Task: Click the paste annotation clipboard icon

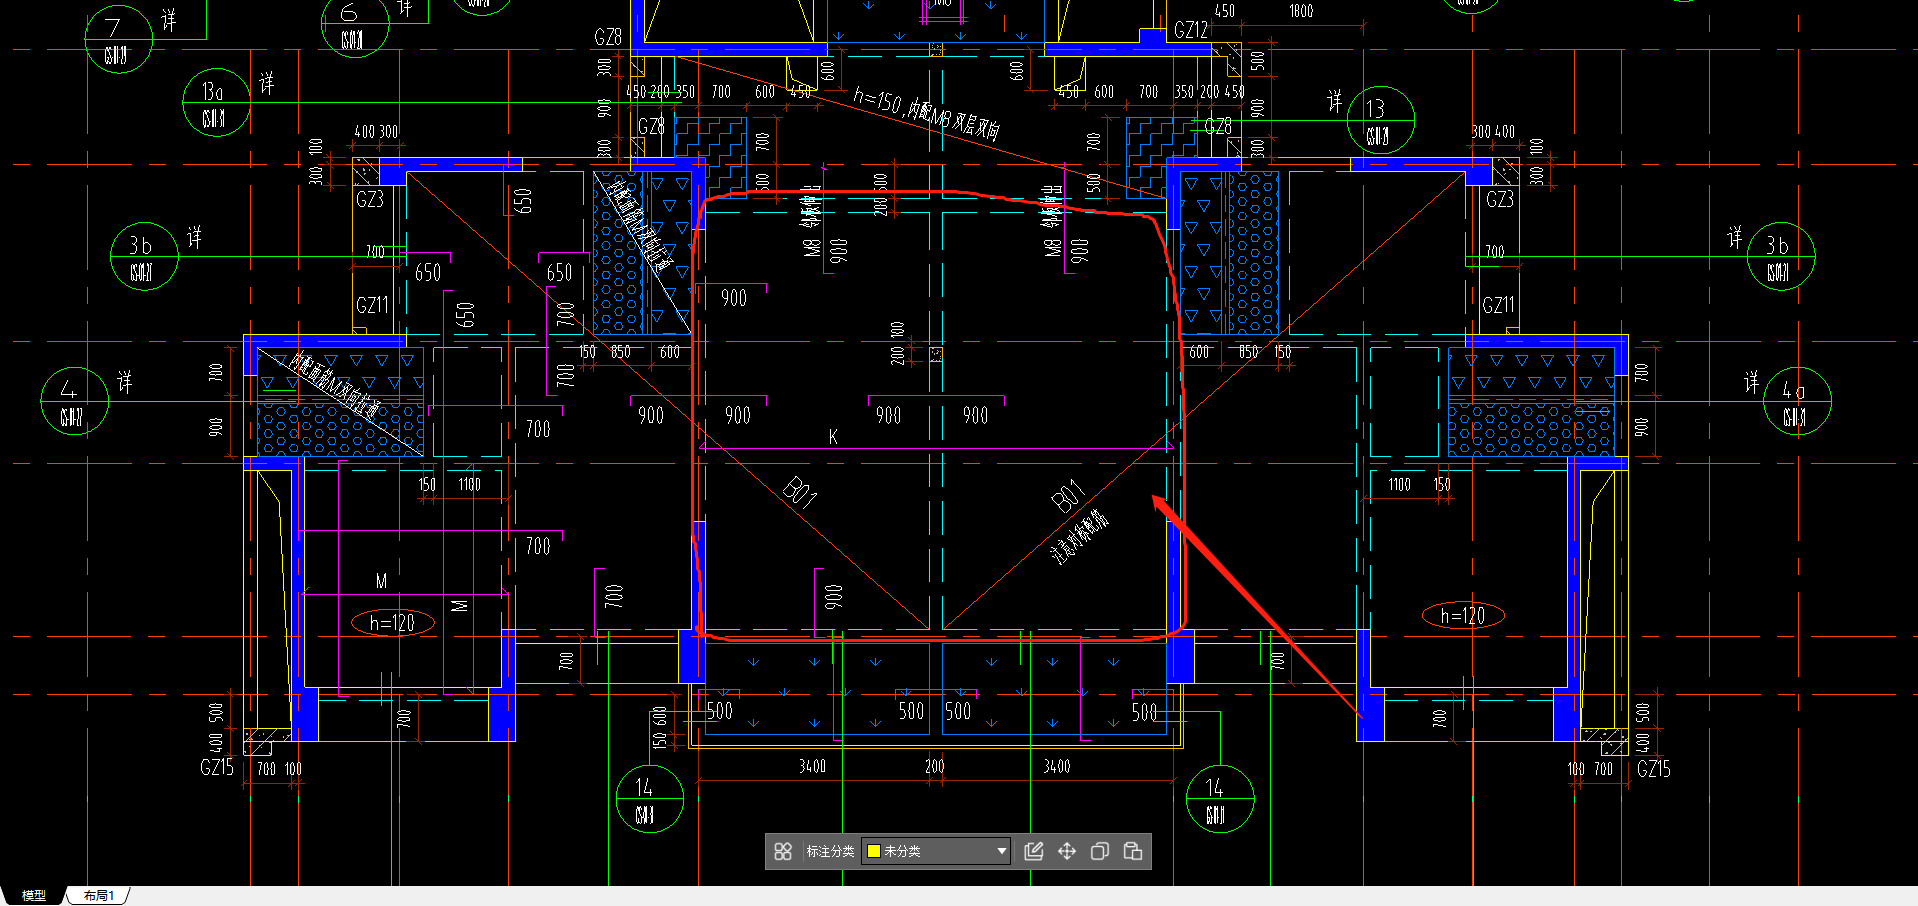Action: click(1133, 851)
